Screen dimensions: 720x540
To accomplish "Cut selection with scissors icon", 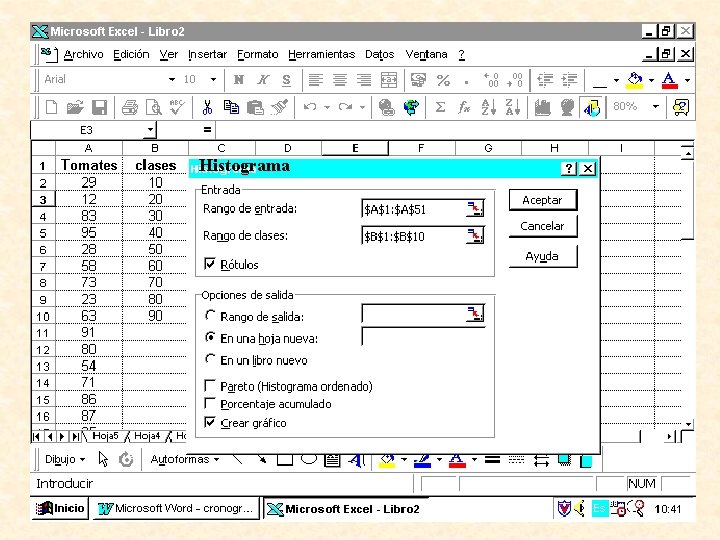I will click(208, 107).
